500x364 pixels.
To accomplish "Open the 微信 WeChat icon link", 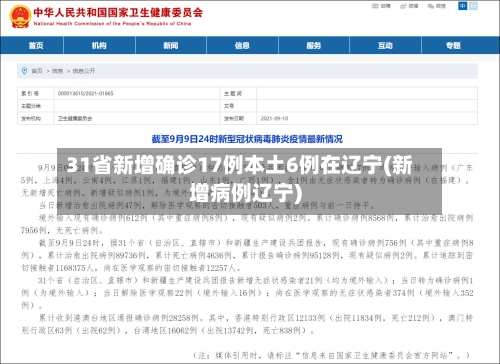I will [x=437, y=6].
